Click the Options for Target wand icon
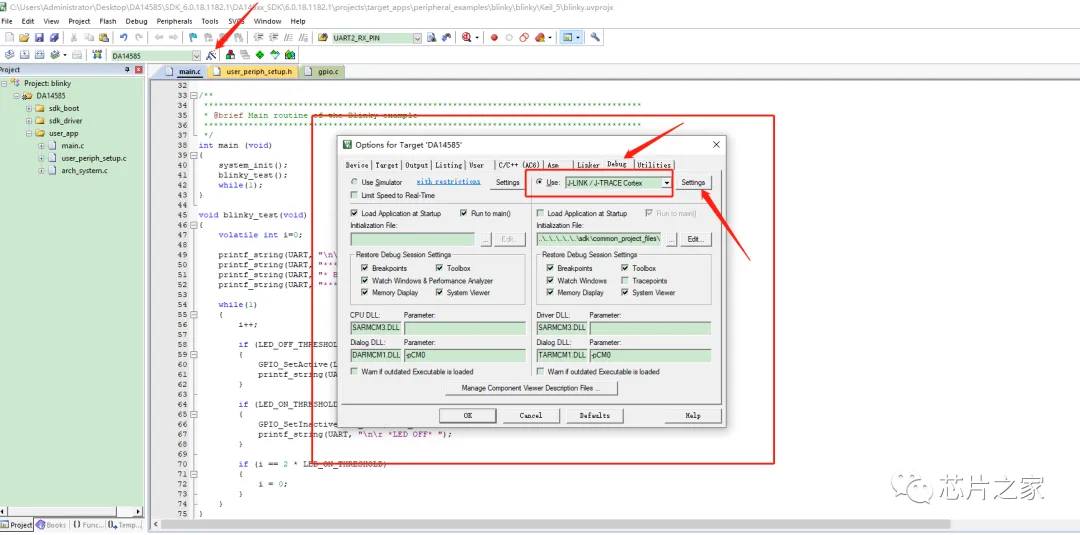Image resolution: width=1080 pixels, height=535 pixels. pos(211,55)
